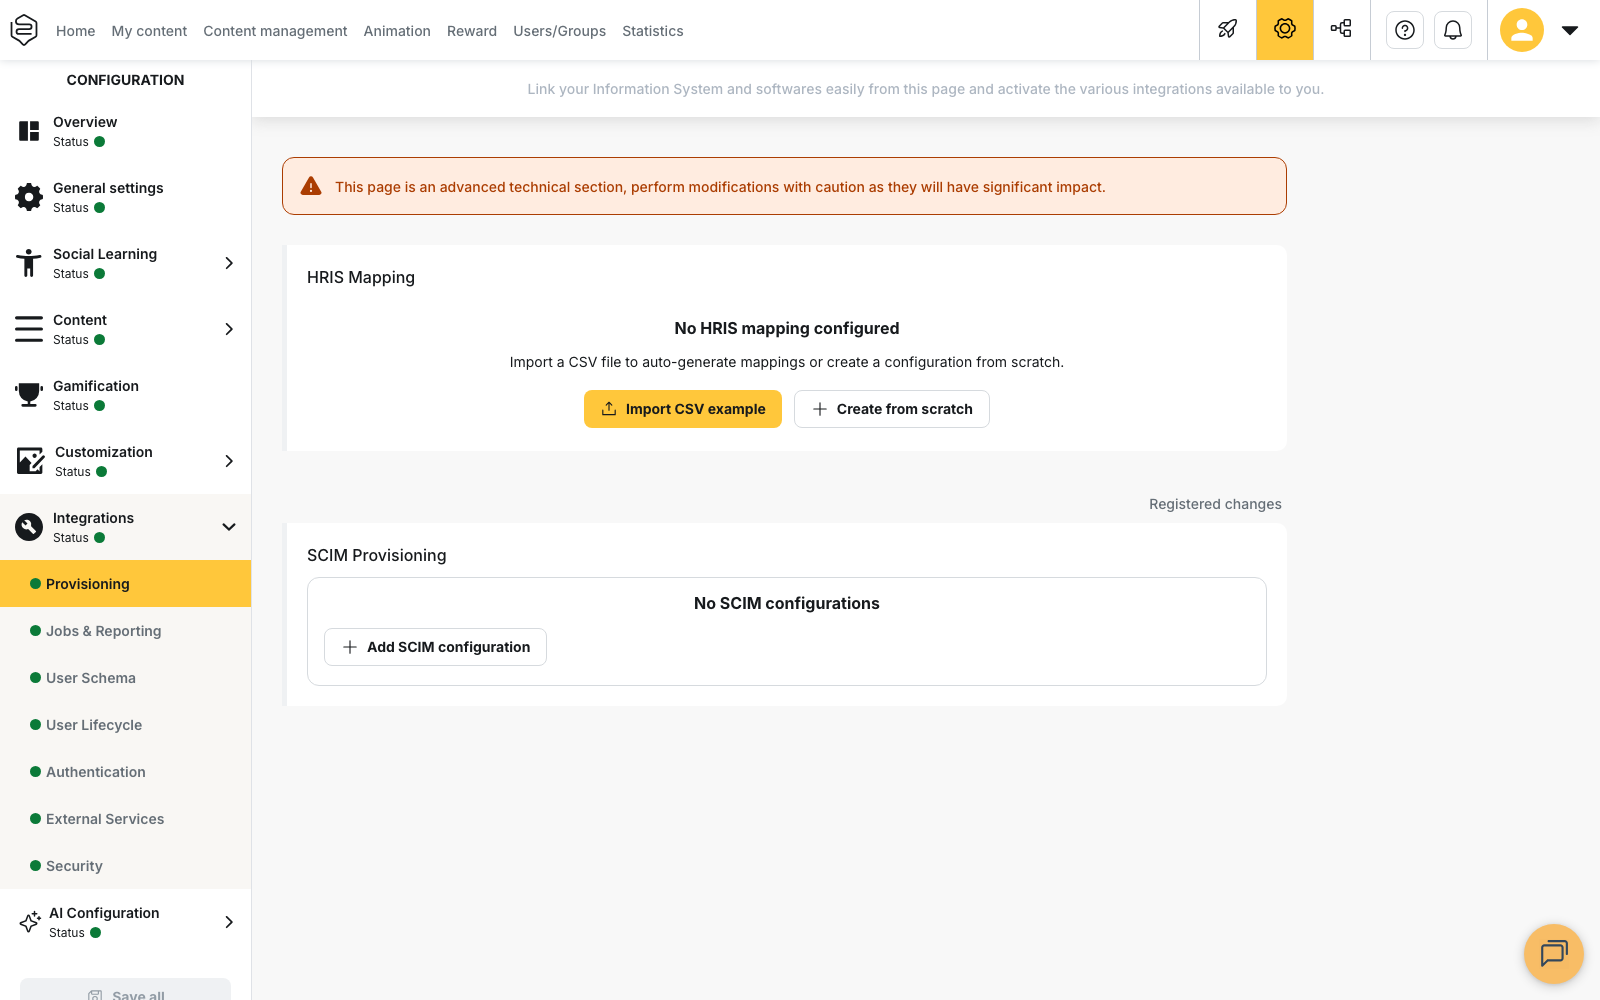Expand the Social Learning chevron

tap(229, 263)
